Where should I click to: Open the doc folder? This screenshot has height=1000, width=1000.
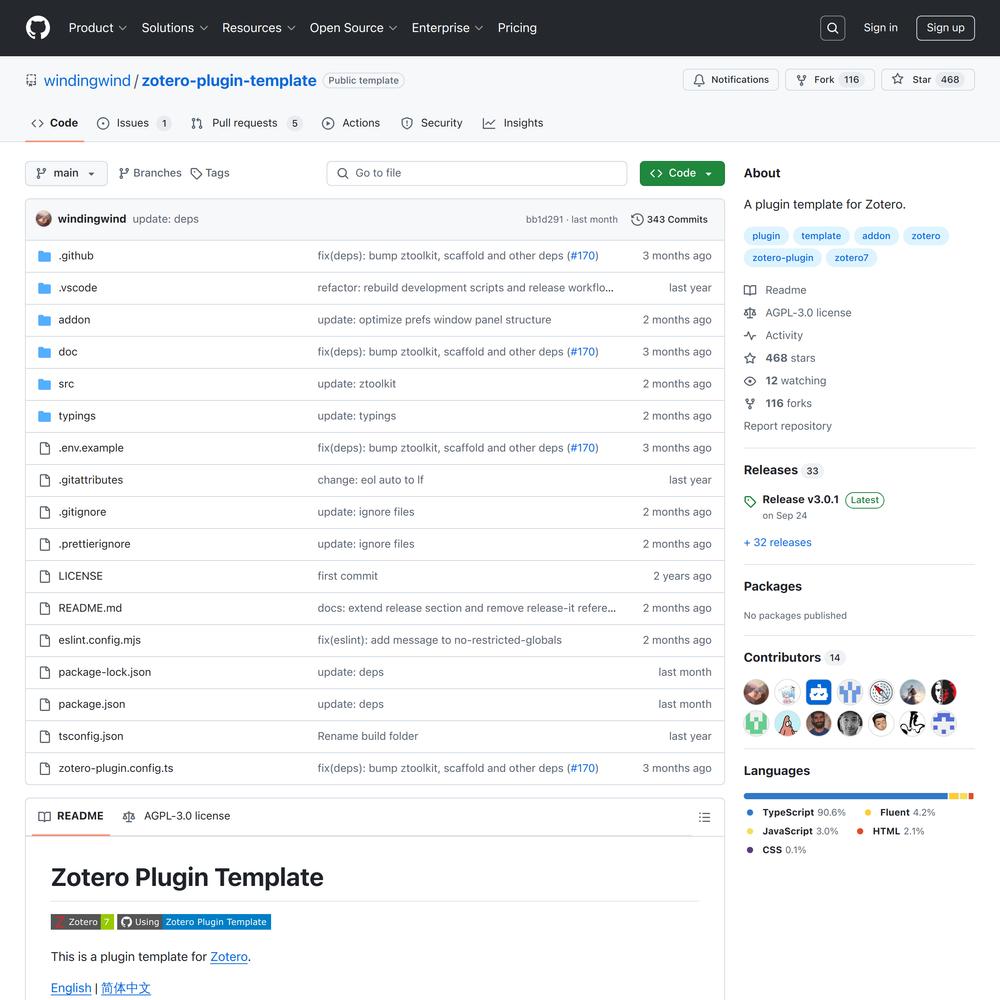[68, 351]
